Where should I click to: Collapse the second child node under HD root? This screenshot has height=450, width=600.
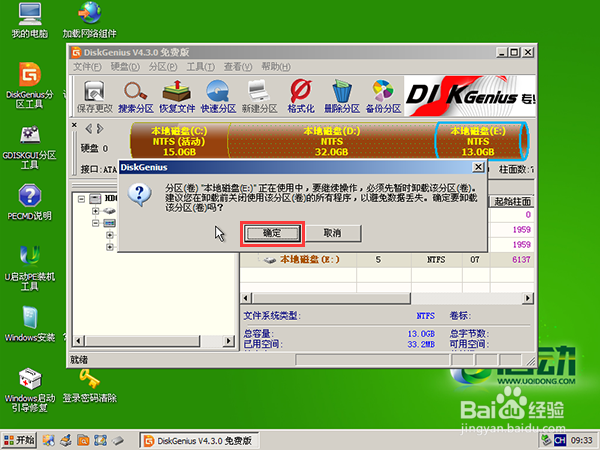95,223
